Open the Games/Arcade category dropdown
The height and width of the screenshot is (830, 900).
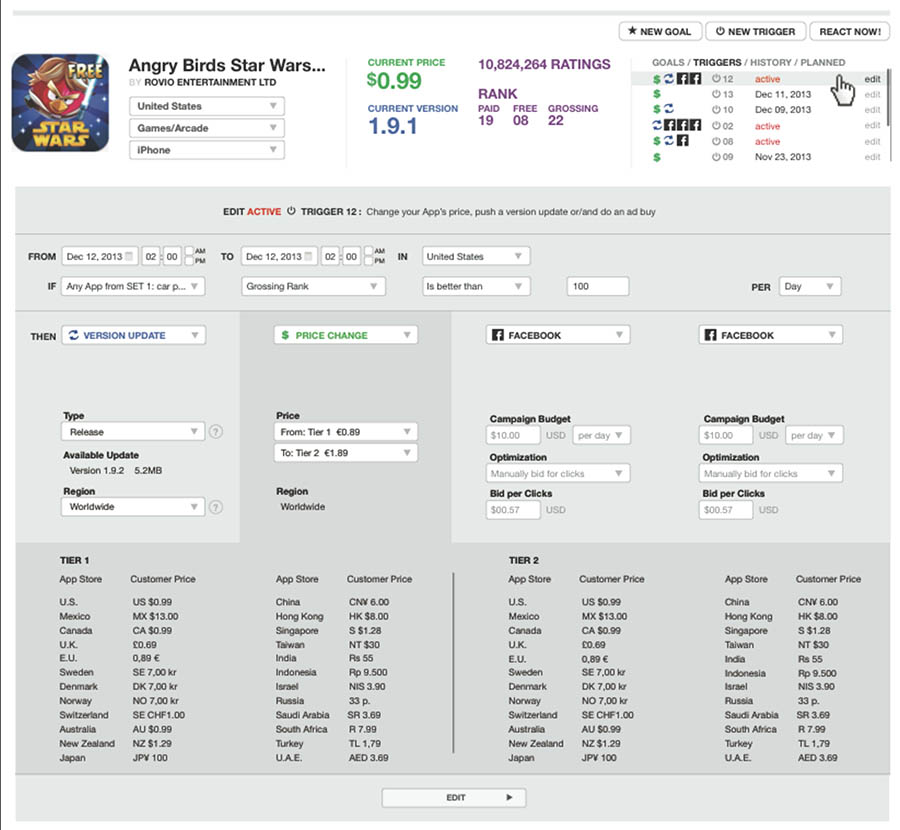(207, 128)
